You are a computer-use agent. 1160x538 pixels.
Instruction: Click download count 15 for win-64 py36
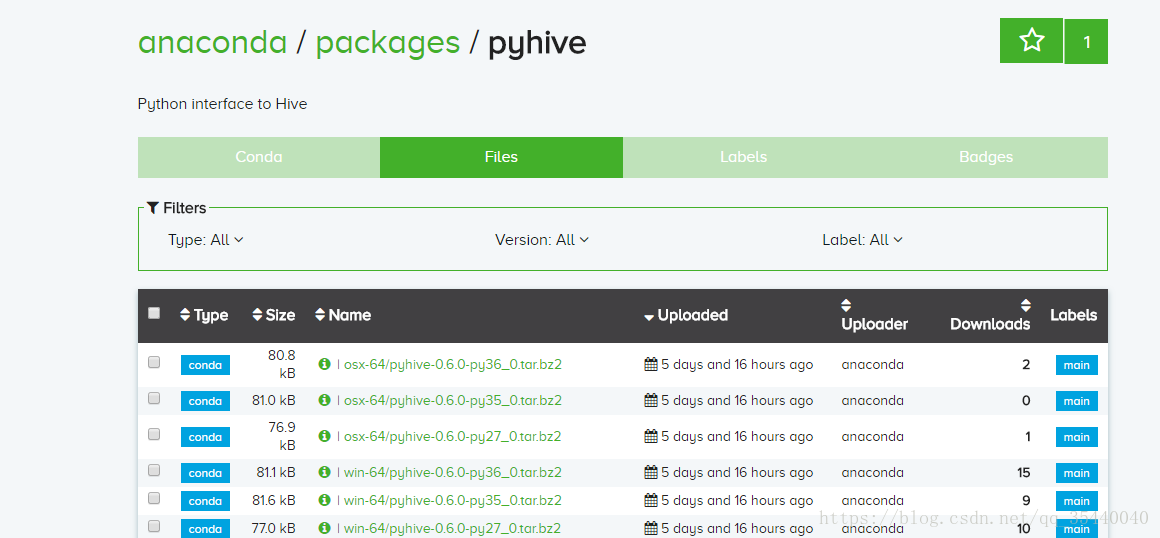[1023, 472]
